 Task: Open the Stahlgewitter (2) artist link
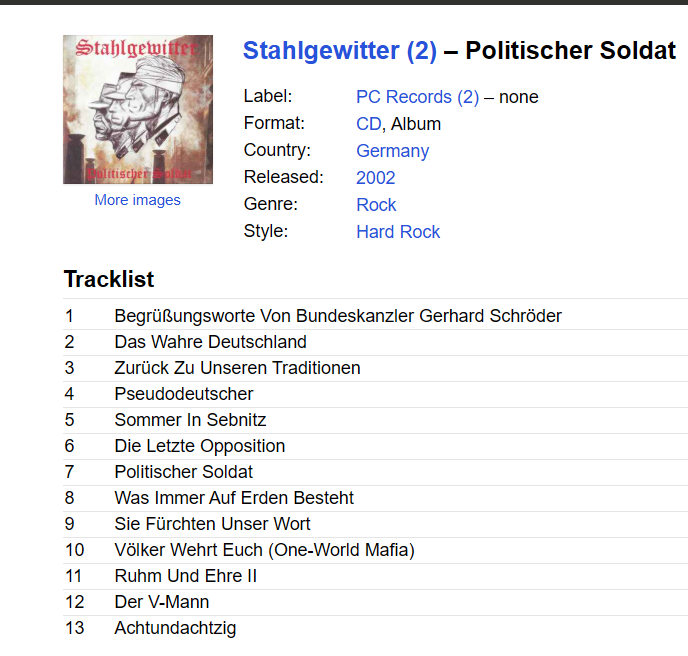point(340,51)
